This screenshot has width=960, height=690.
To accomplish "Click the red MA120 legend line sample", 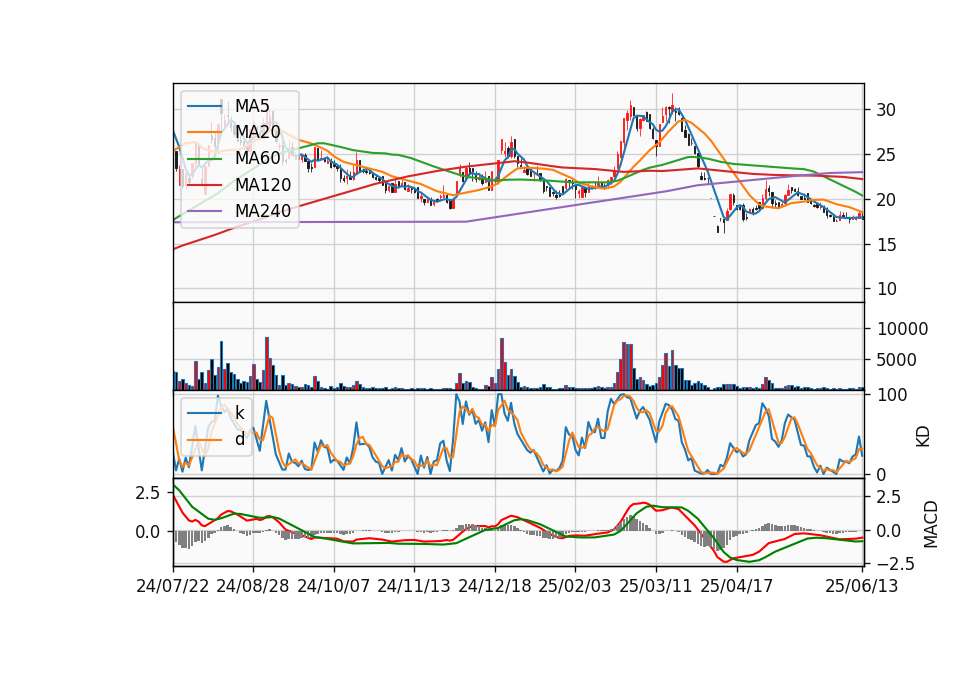I will click(204, 184).
